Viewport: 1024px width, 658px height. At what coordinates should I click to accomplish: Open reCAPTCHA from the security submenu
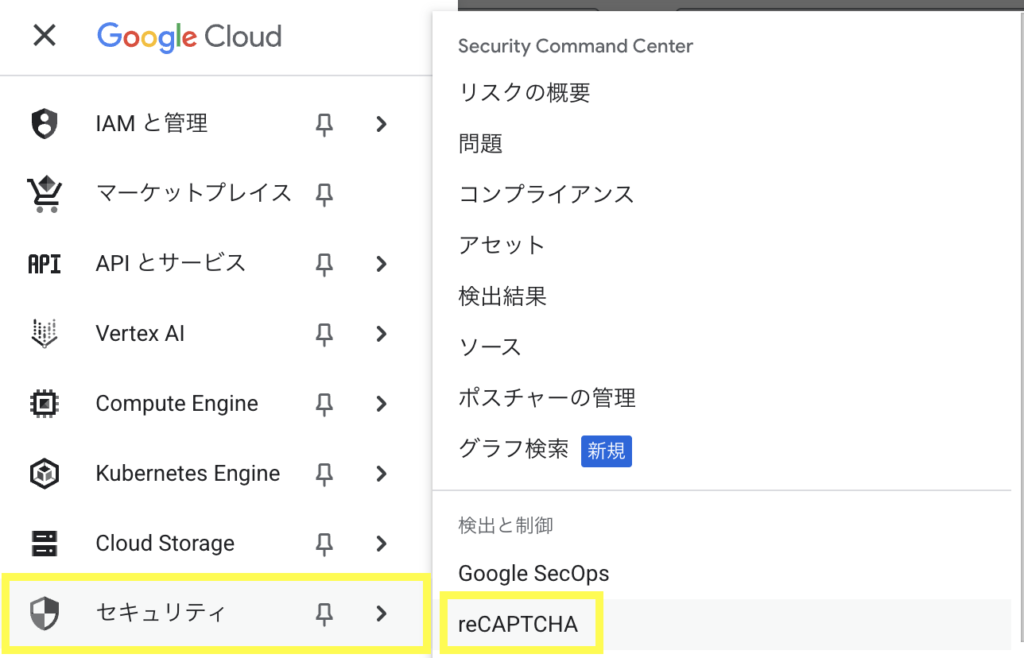pyautogui.click(x=518, y=625)
